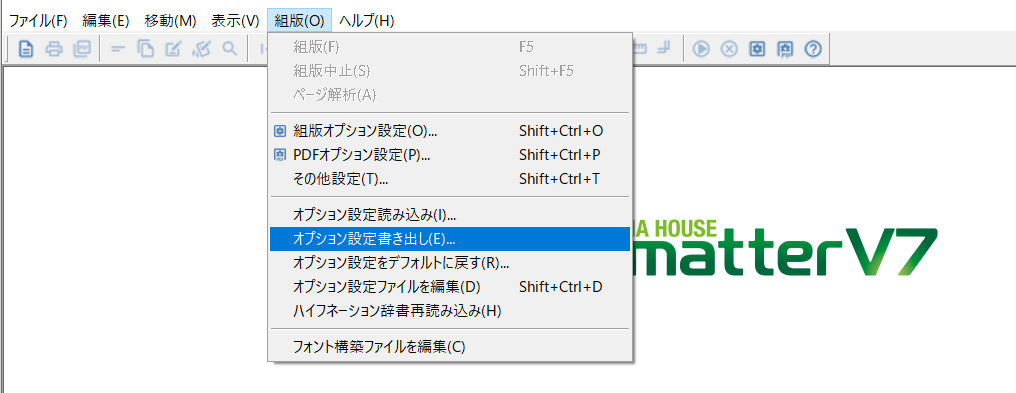Close the open 組版(O) menu header
Viewport: 1016px width, 393px height.
pos(299,21)
